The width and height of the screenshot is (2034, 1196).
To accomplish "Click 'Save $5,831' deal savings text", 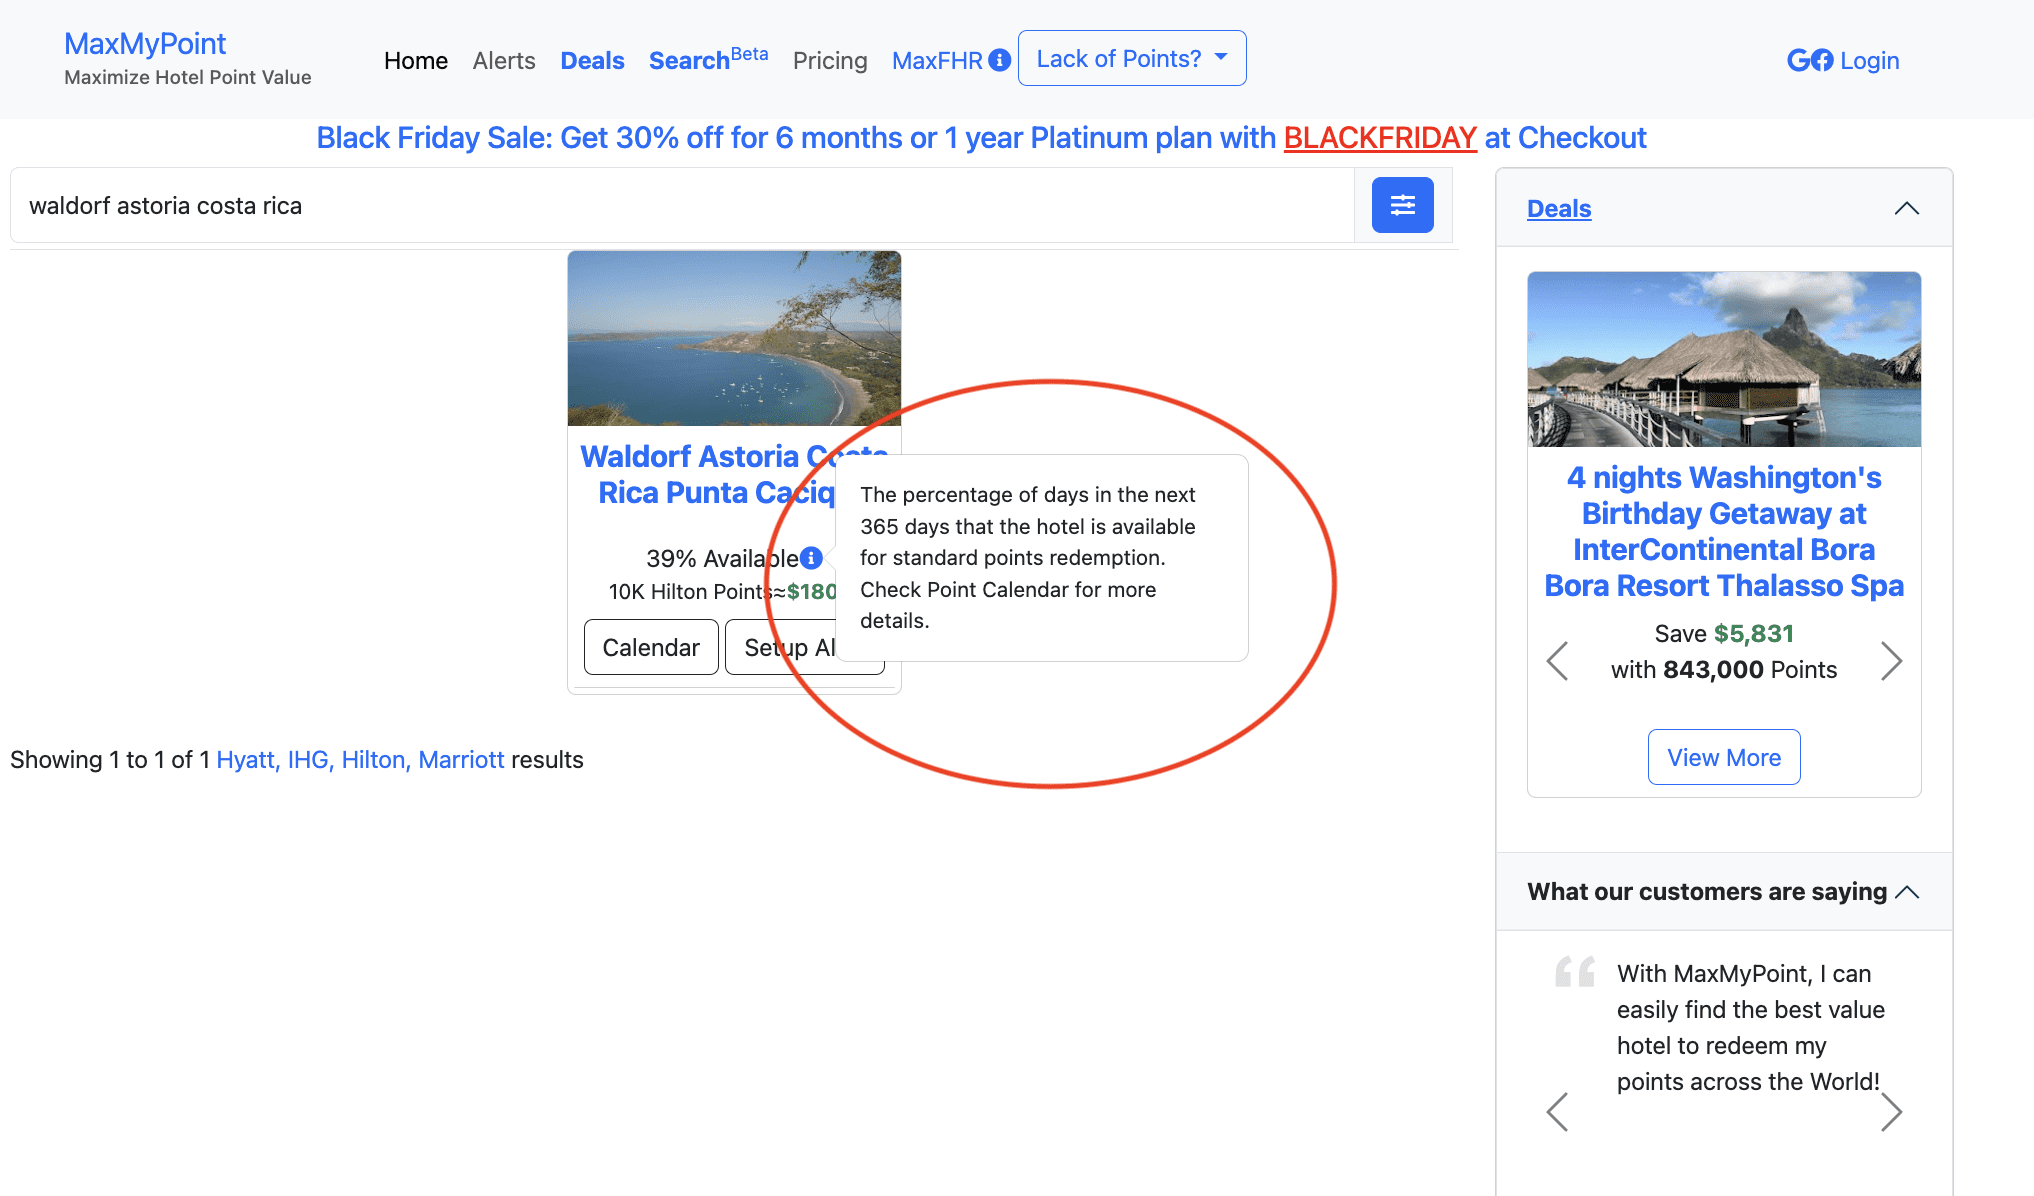I will [1724, 634].
